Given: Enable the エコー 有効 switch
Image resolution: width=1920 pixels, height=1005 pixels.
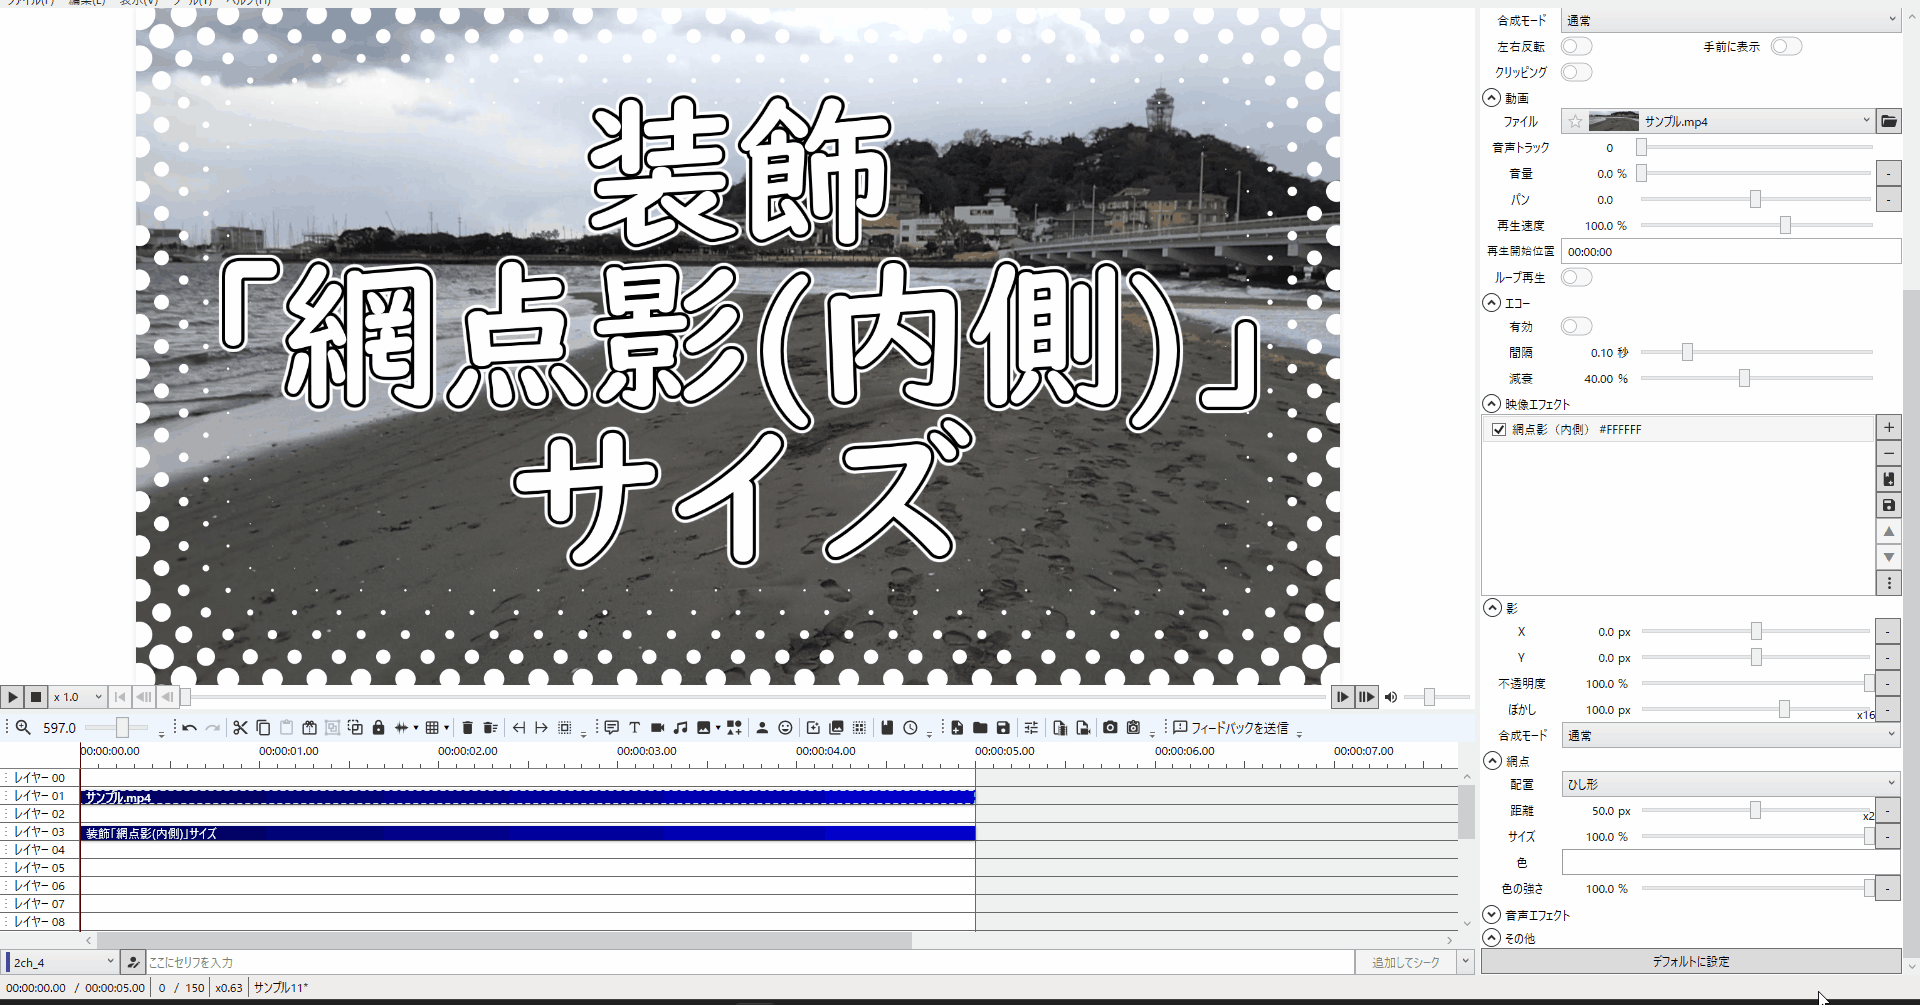Looking at the screenshot, I should click(x=1576, y=326).
